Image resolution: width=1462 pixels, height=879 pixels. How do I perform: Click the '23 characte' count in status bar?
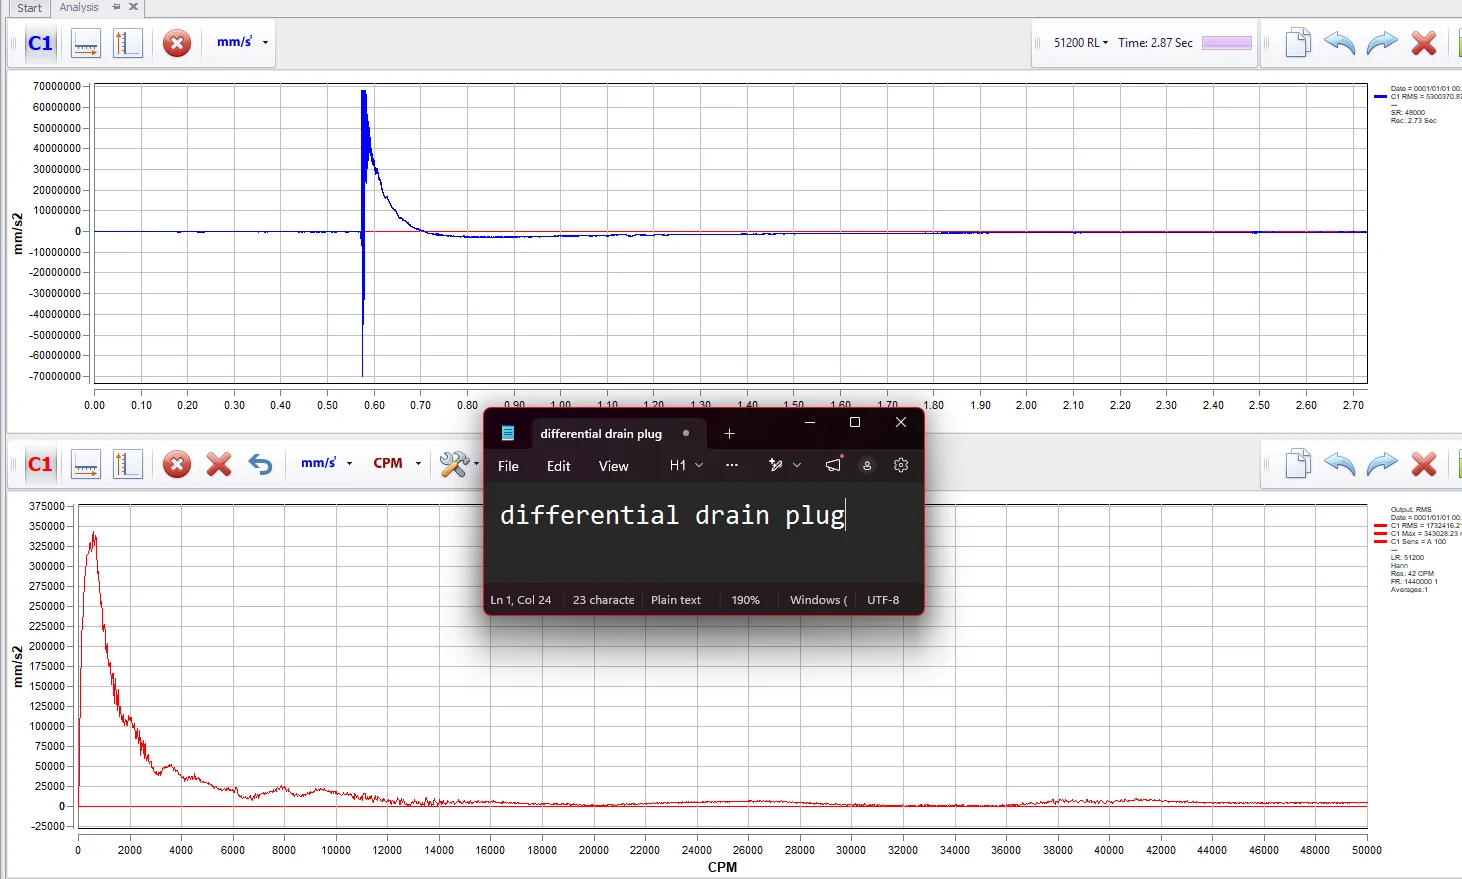click(x=603, y=600)
